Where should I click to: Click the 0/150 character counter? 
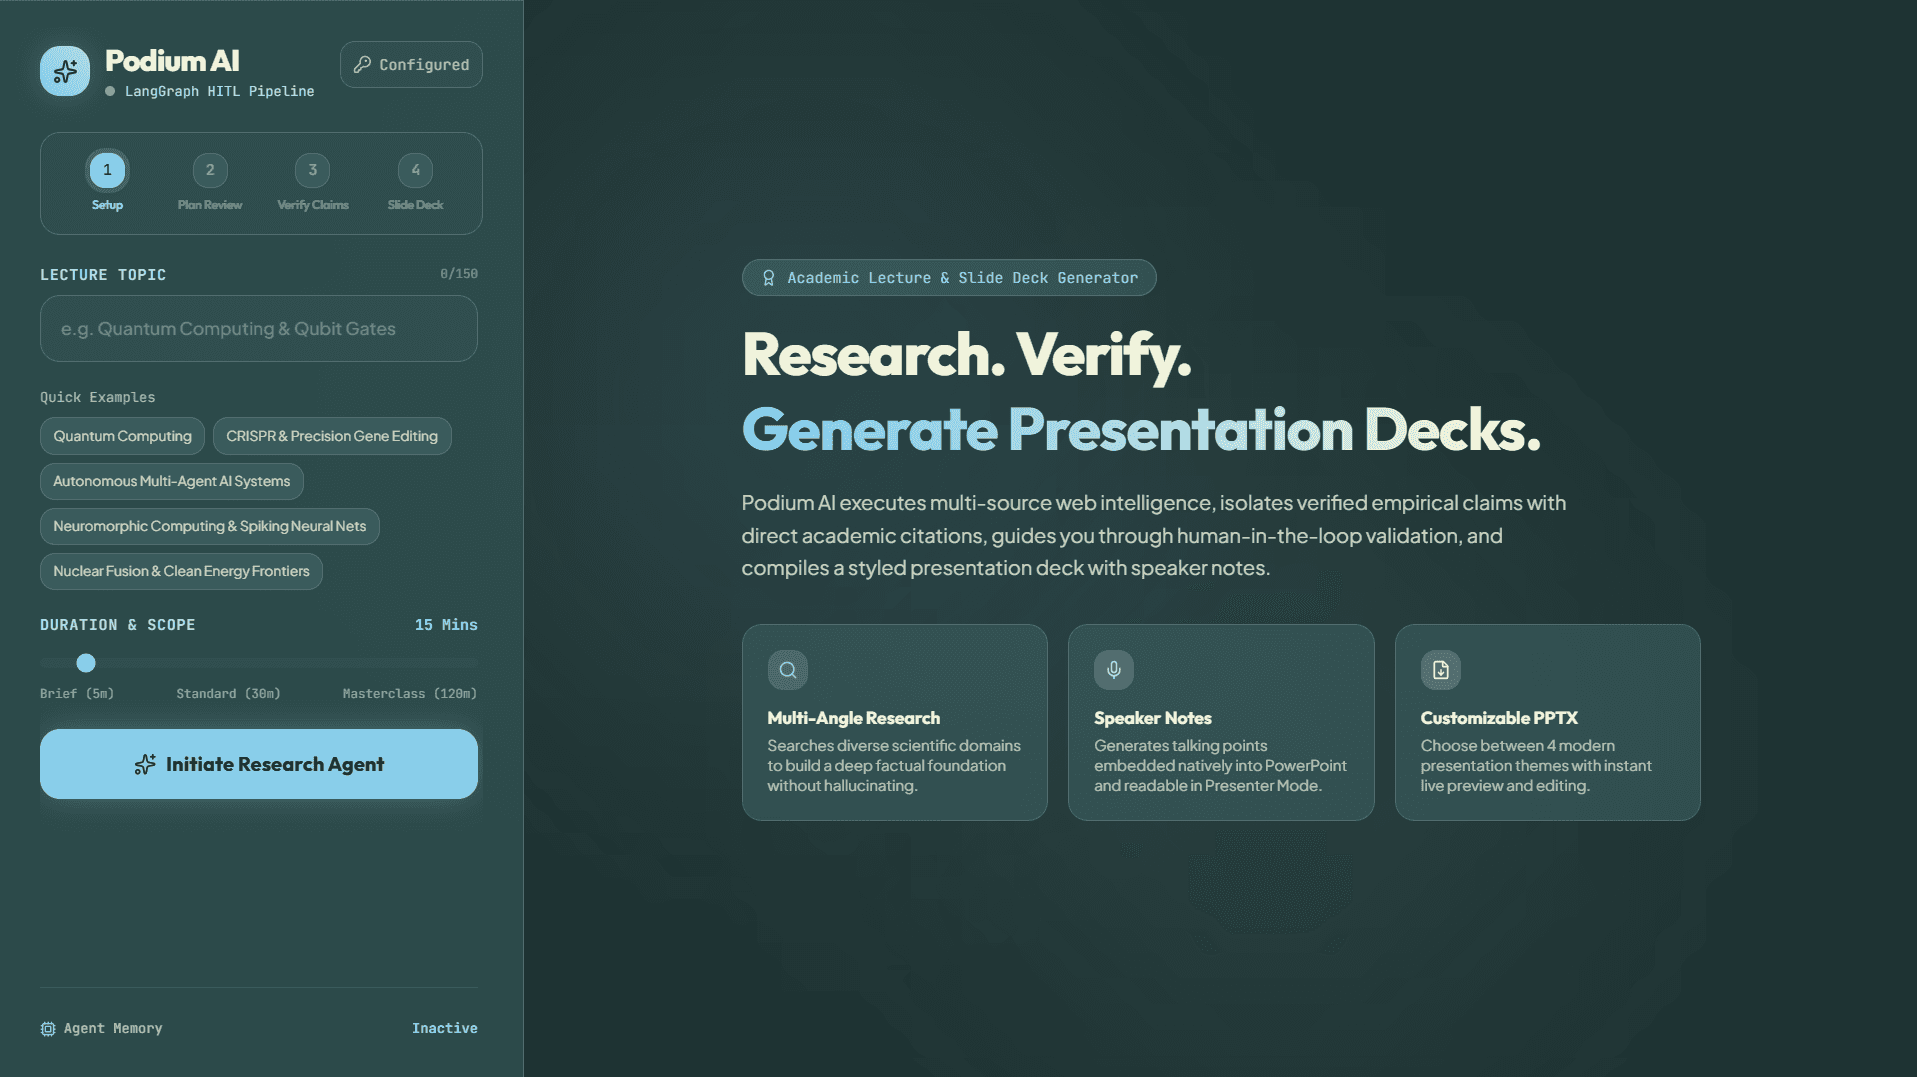(x=459, y=274)
